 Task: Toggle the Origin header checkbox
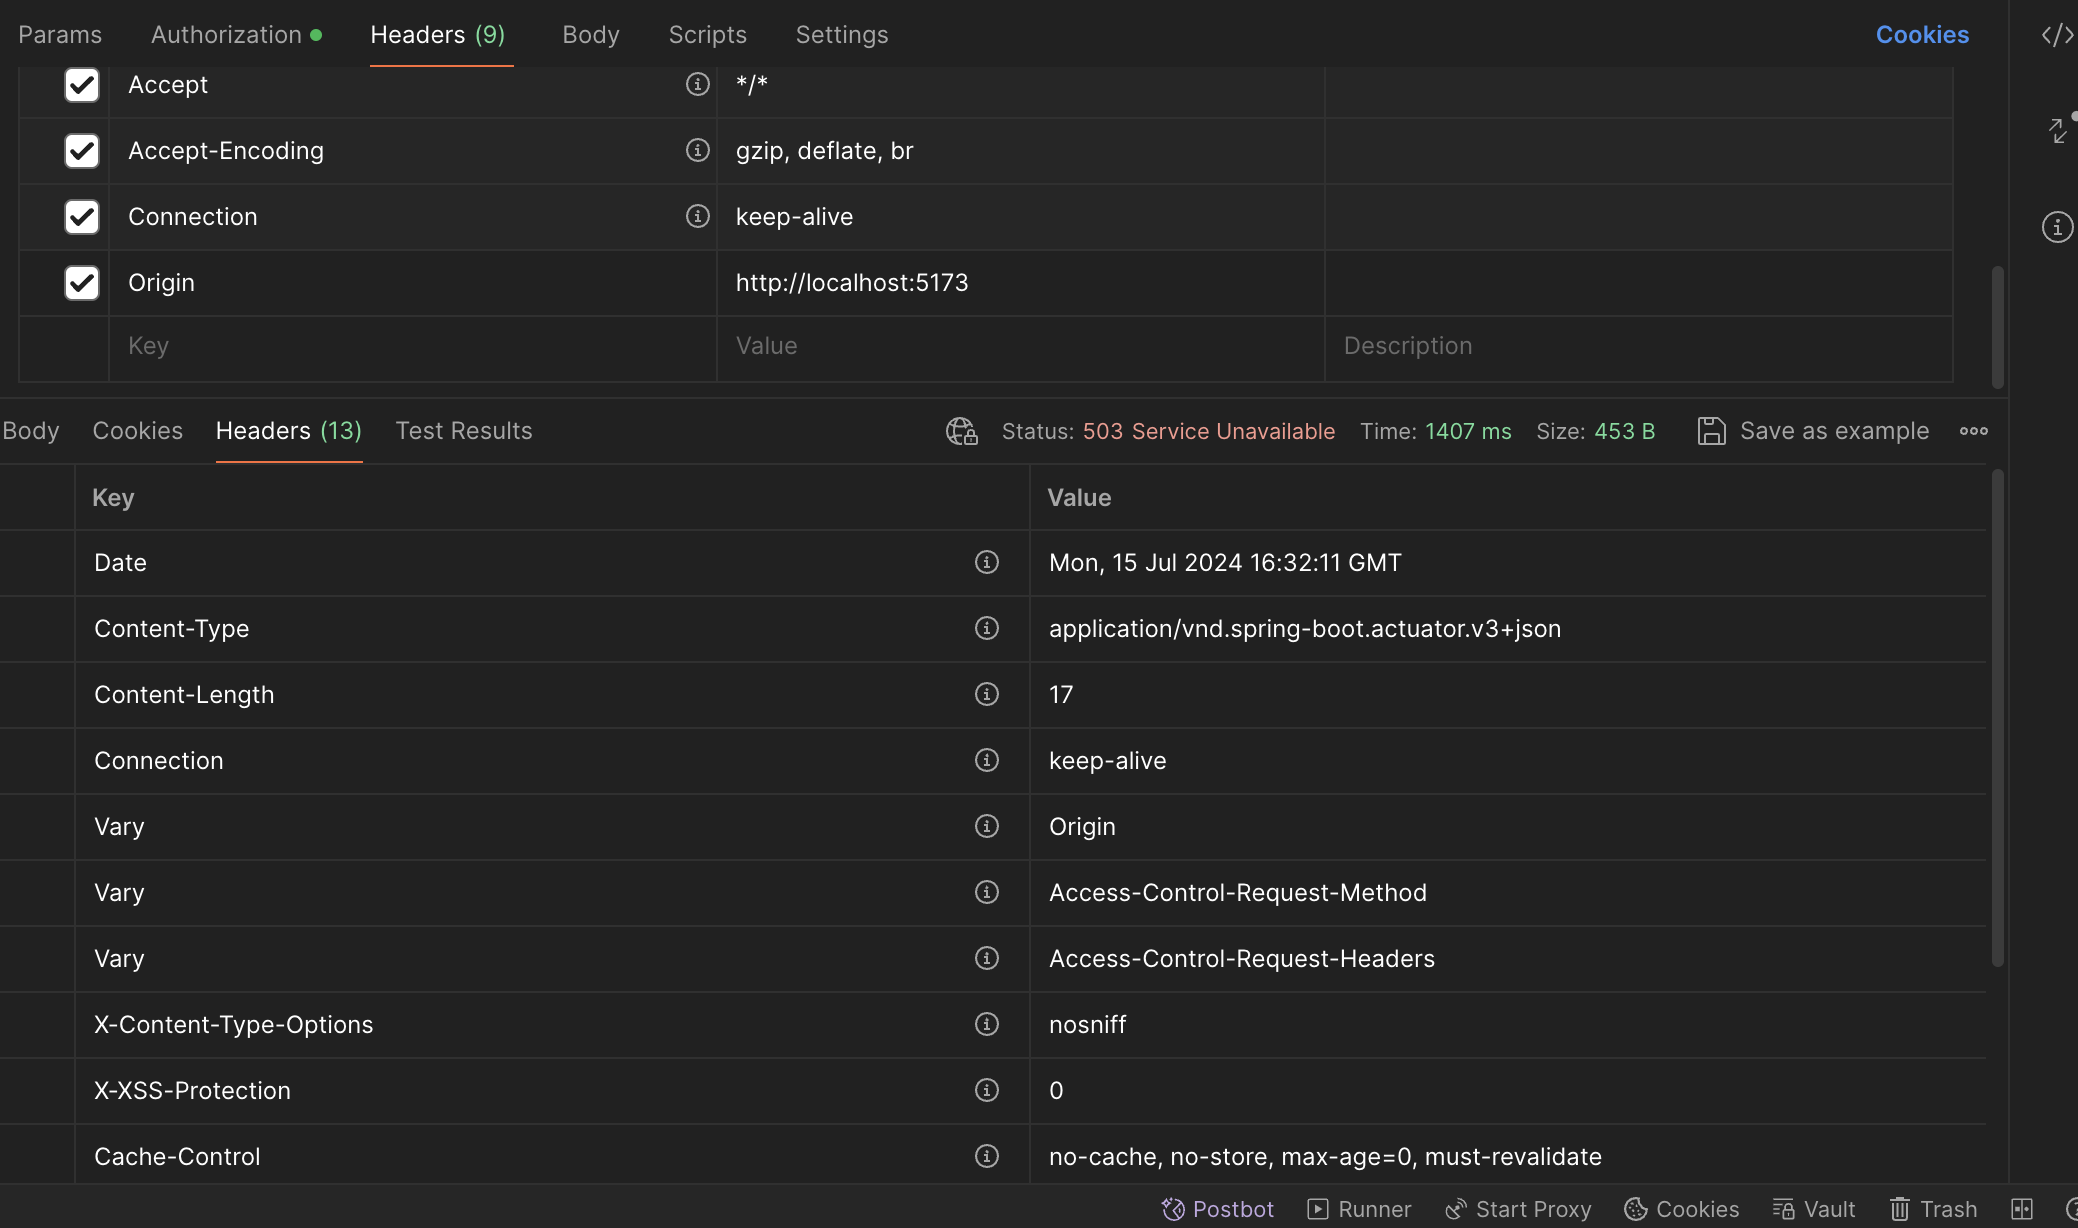[82, 283]
